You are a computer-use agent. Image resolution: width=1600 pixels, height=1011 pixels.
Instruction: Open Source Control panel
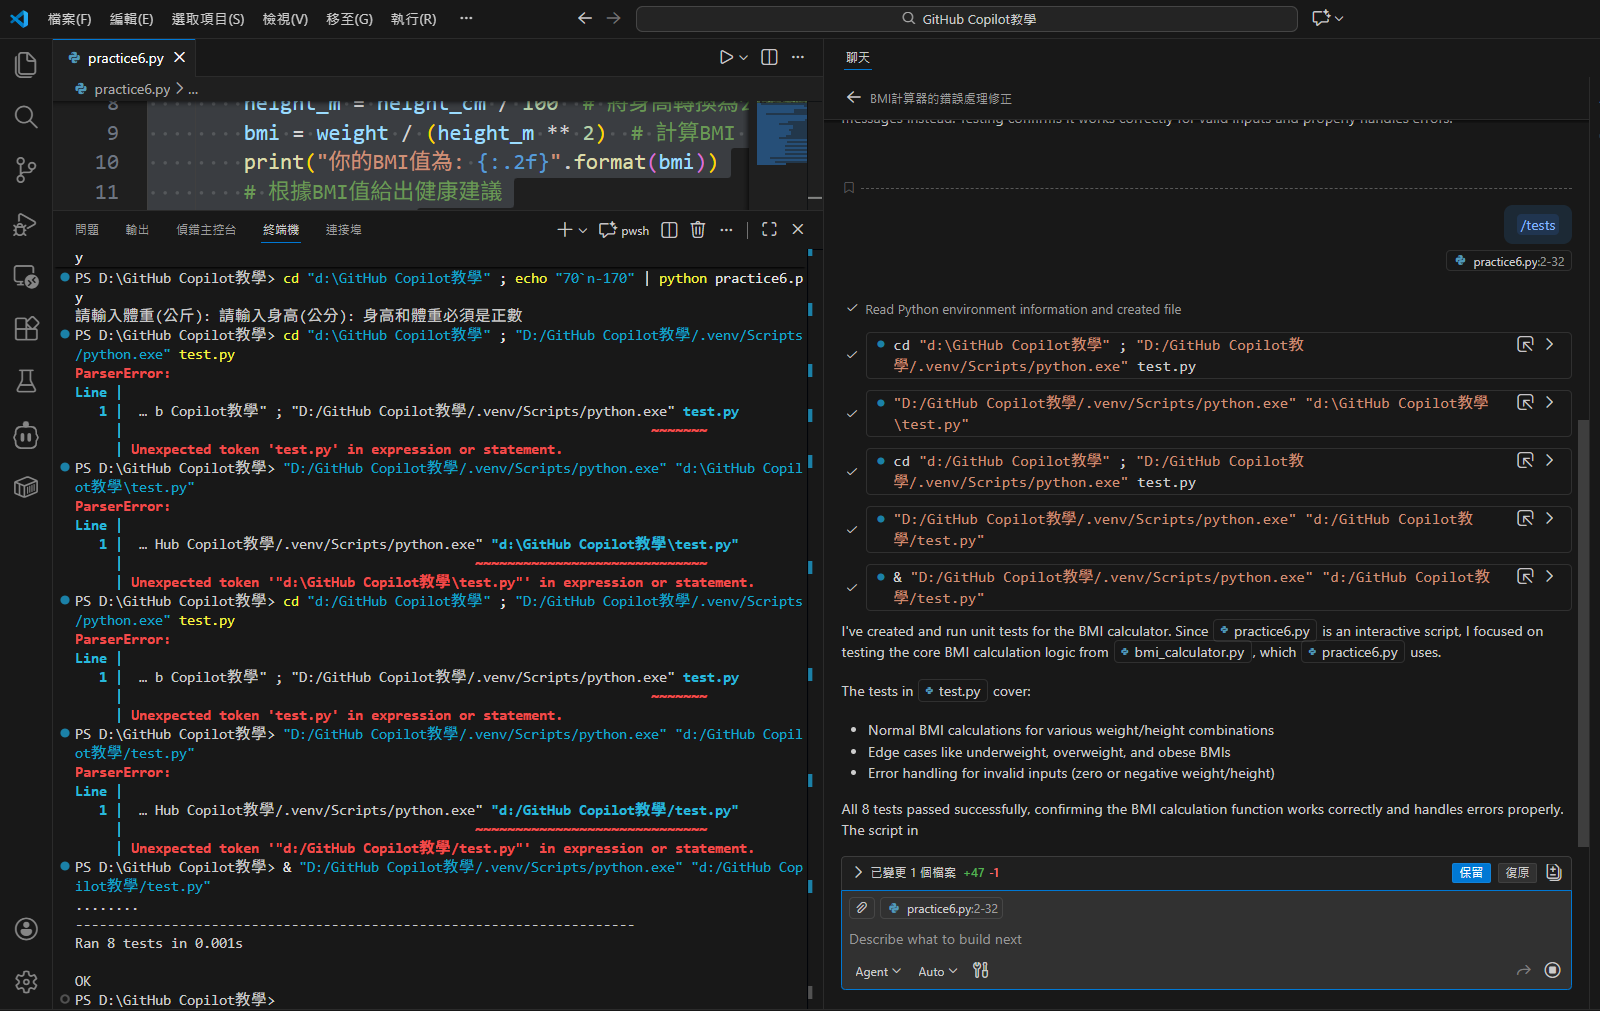point(26,170)
